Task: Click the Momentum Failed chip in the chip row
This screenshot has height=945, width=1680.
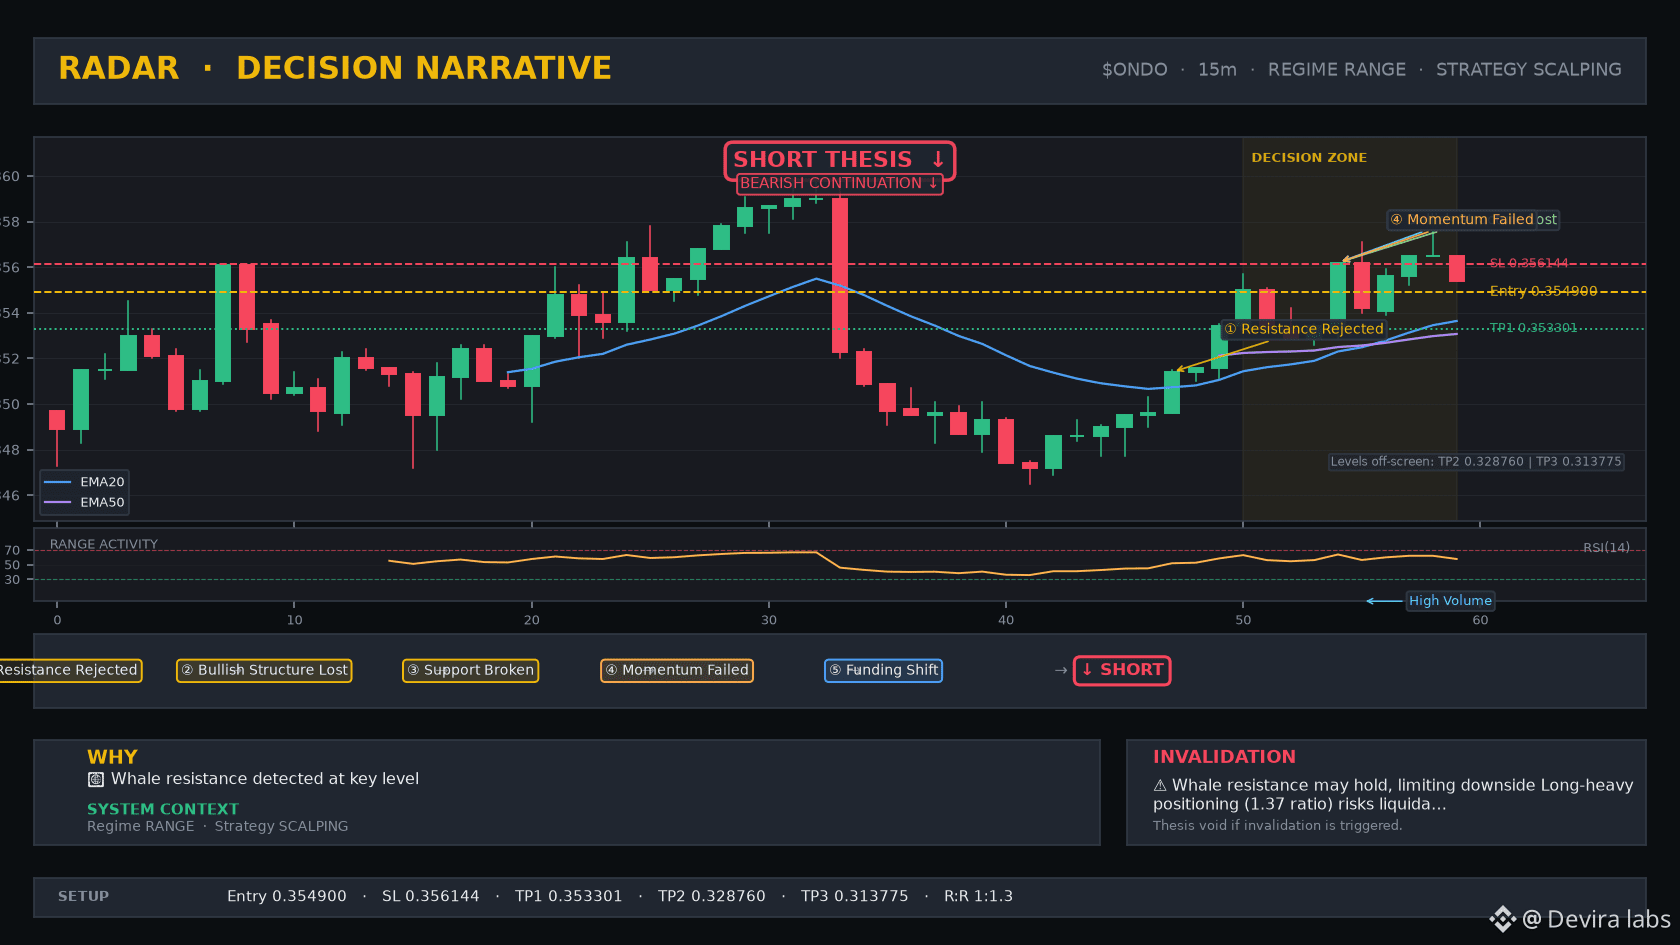Action: pyautogui.click(x=677, y=670)
